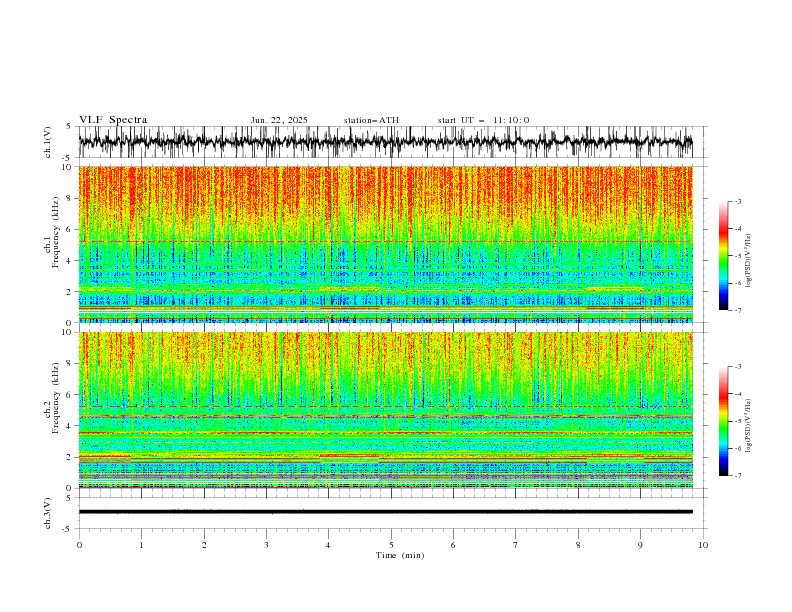
Task: Click the time axis tick label "10"
Action: (703, 545)
